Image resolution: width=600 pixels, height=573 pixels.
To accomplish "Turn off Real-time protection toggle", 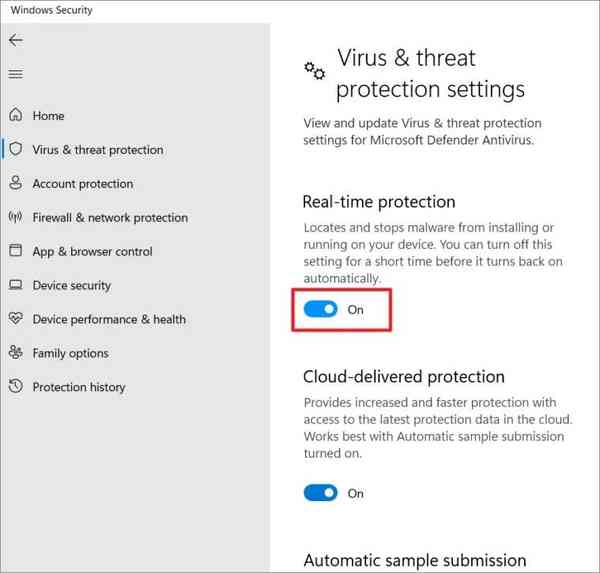I will 321,310.
